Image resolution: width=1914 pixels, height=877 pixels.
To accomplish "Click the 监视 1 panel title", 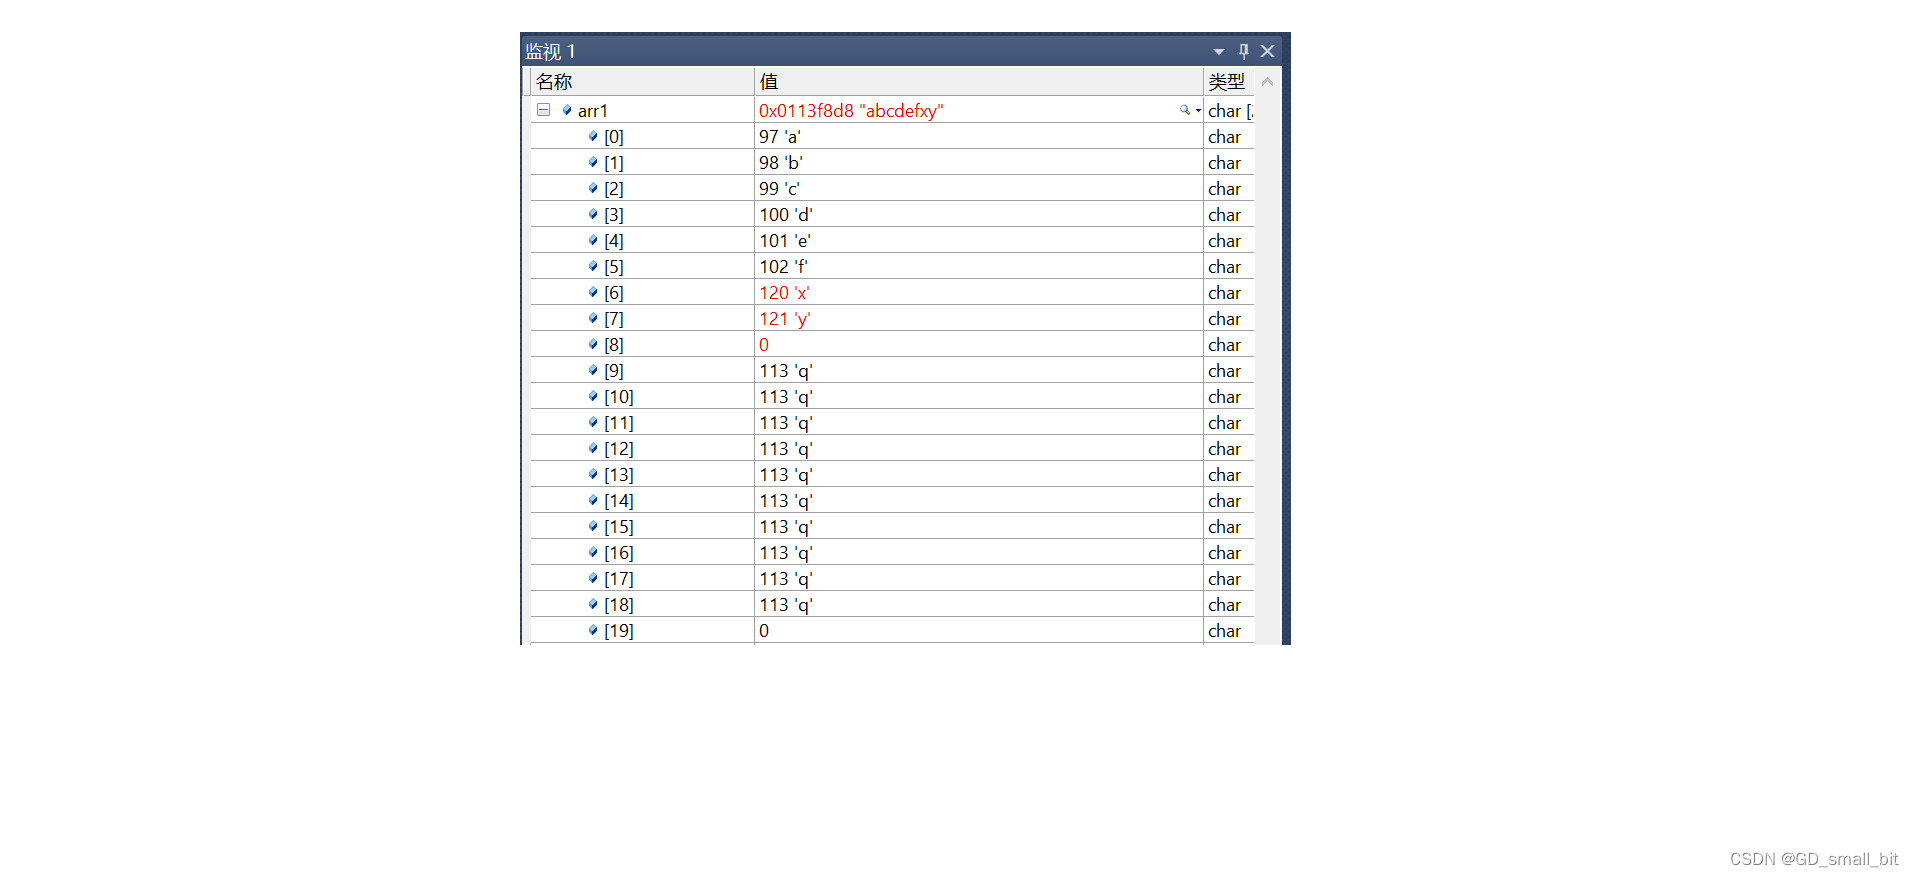I will click(550, 51).
